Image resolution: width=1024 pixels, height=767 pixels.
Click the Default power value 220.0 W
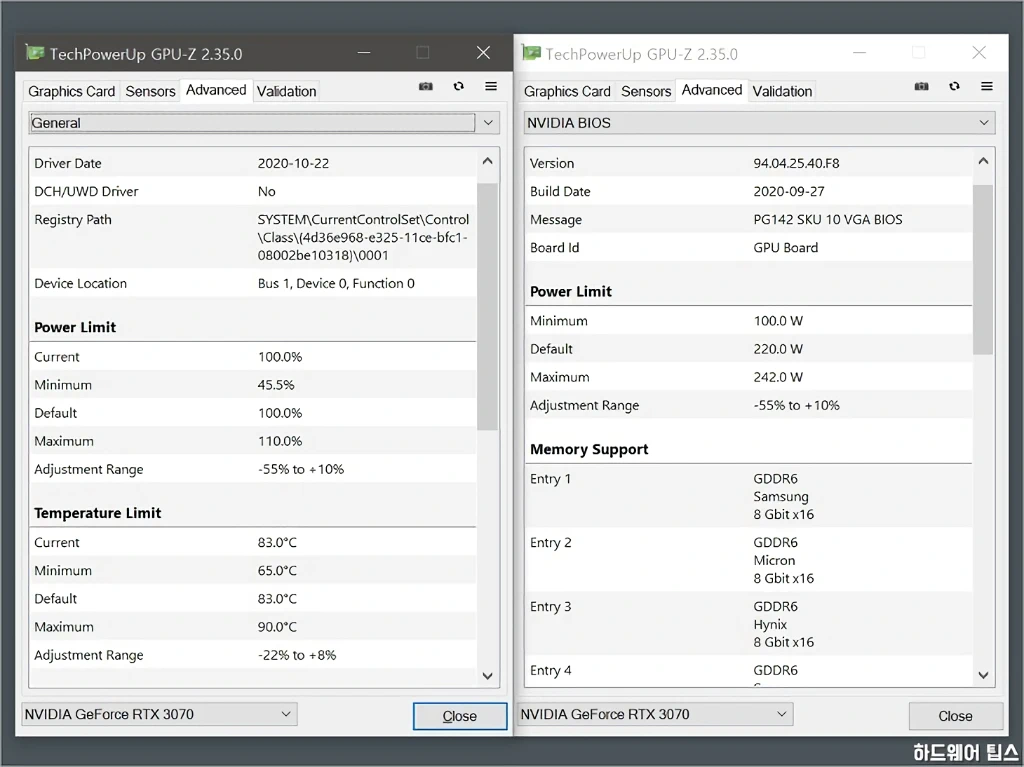click(778, 349)
